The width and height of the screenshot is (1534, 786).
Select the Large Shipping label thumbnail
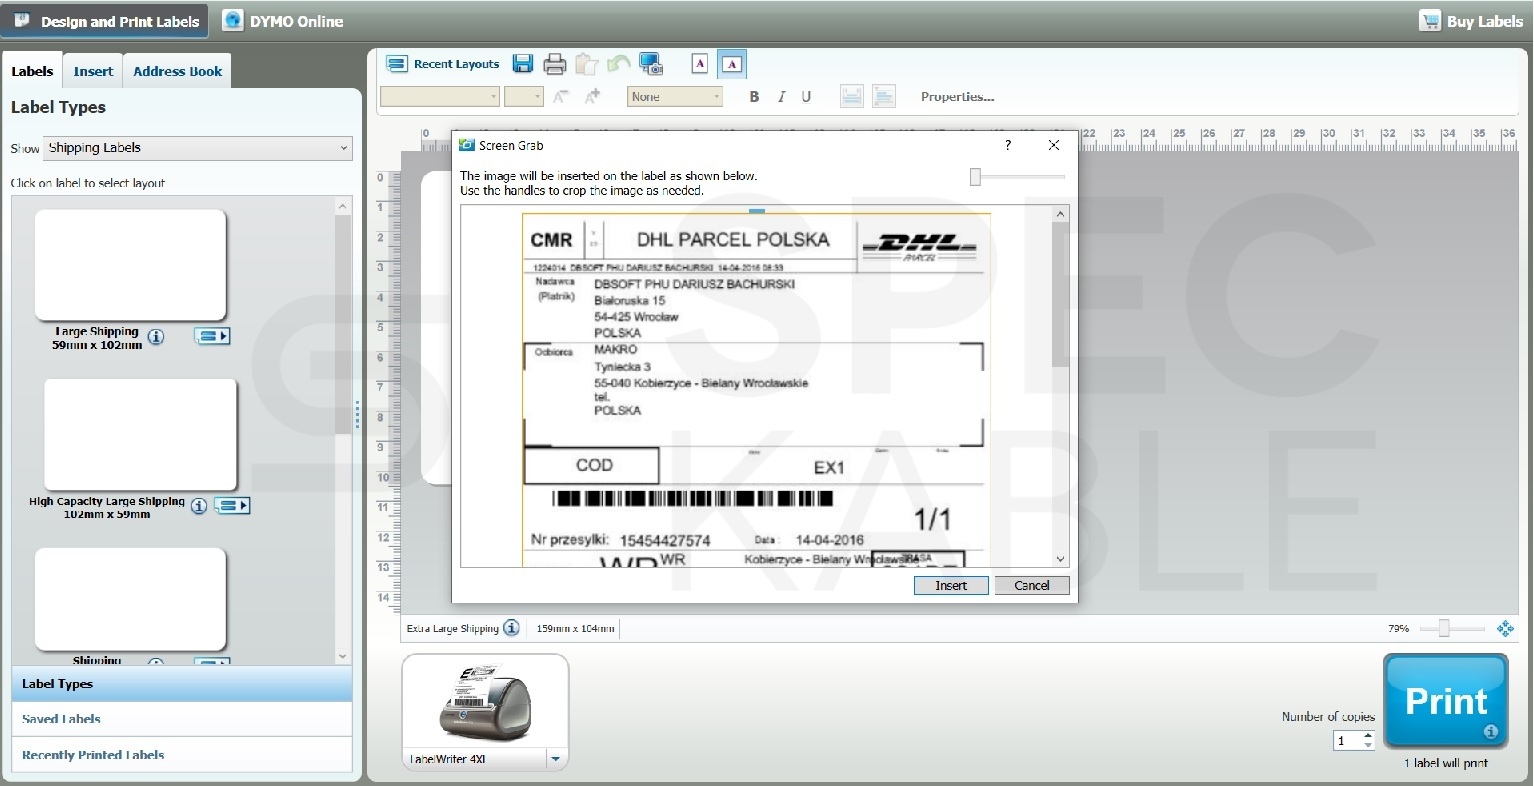(131, 265)
